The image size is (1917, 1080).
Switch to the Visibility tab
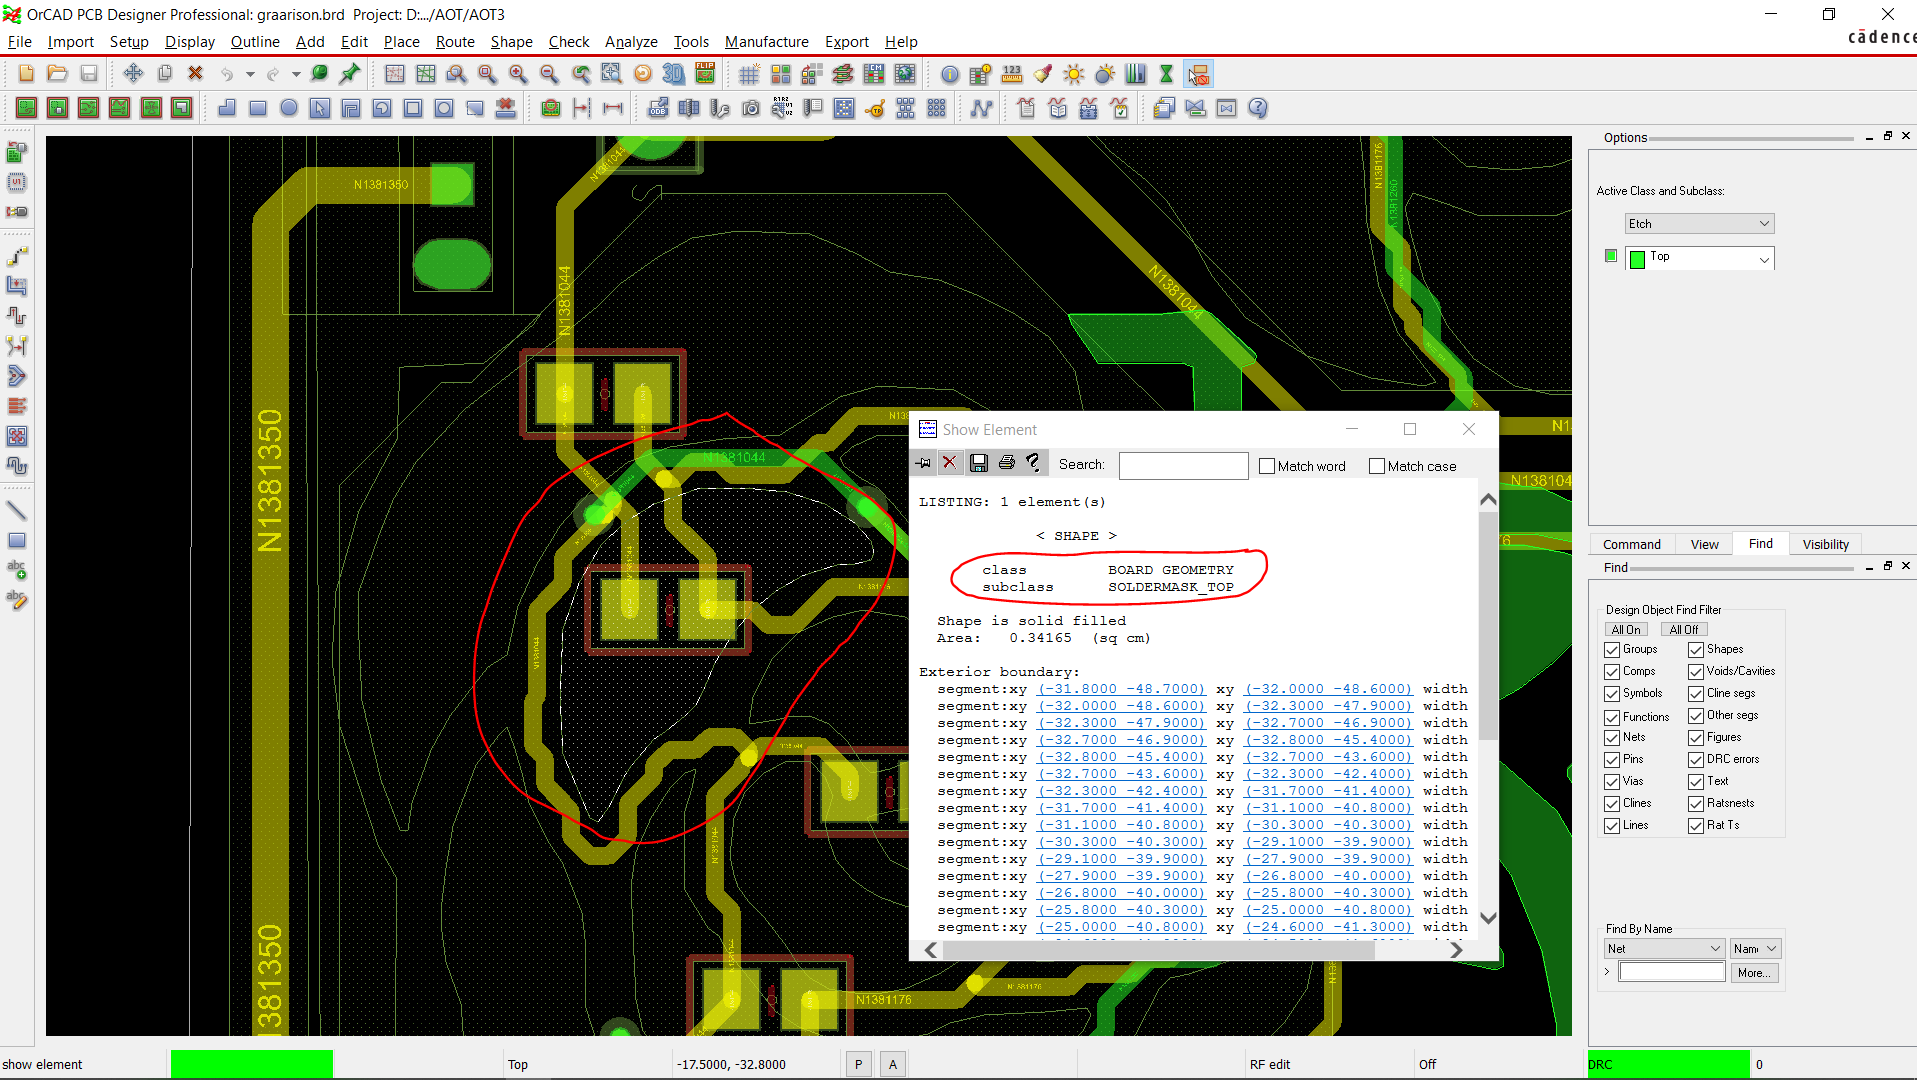pyautogui.click(x=1825, y=545)
